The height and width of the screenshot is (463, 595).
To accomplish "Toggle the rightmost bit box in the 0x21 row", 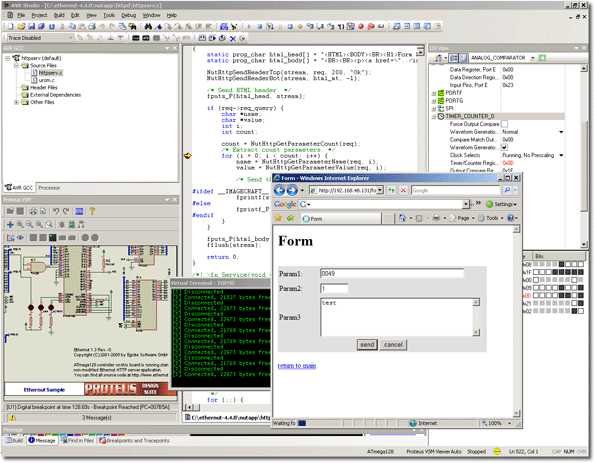I will [581, 303].
